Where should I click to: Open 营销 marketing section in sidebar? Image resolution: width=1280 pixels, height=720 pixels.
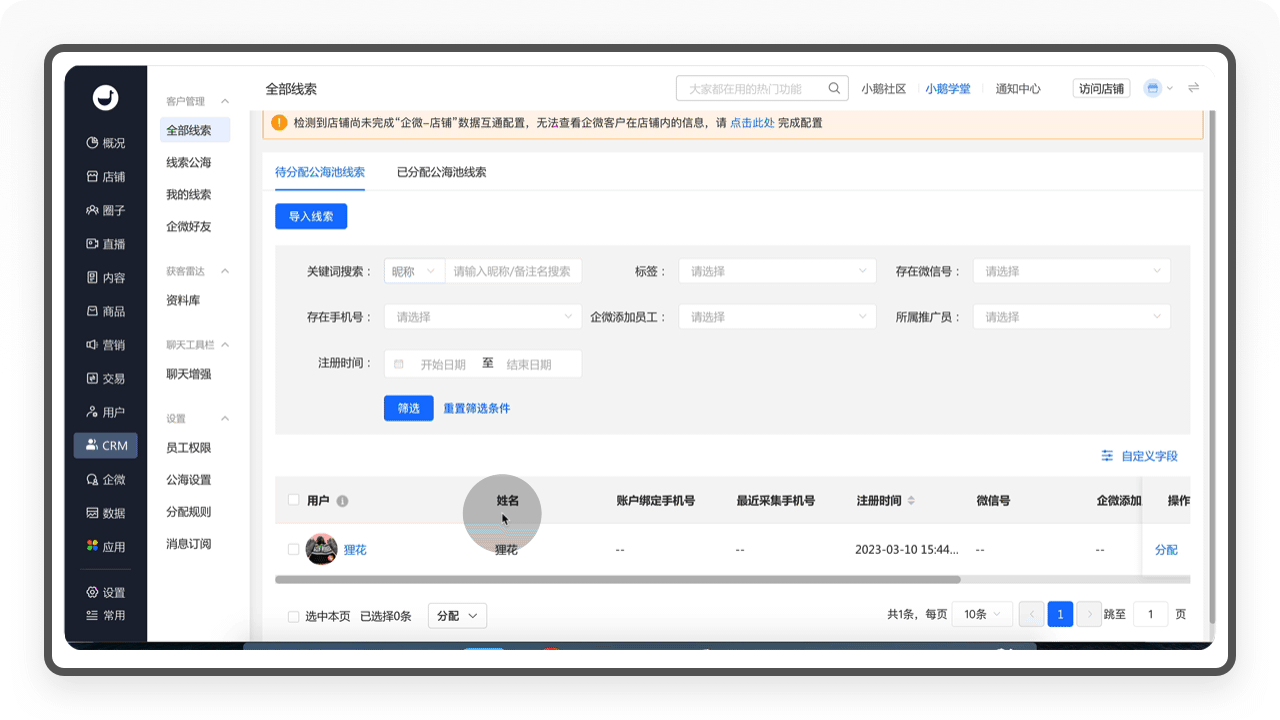click(x=106, y=345)
